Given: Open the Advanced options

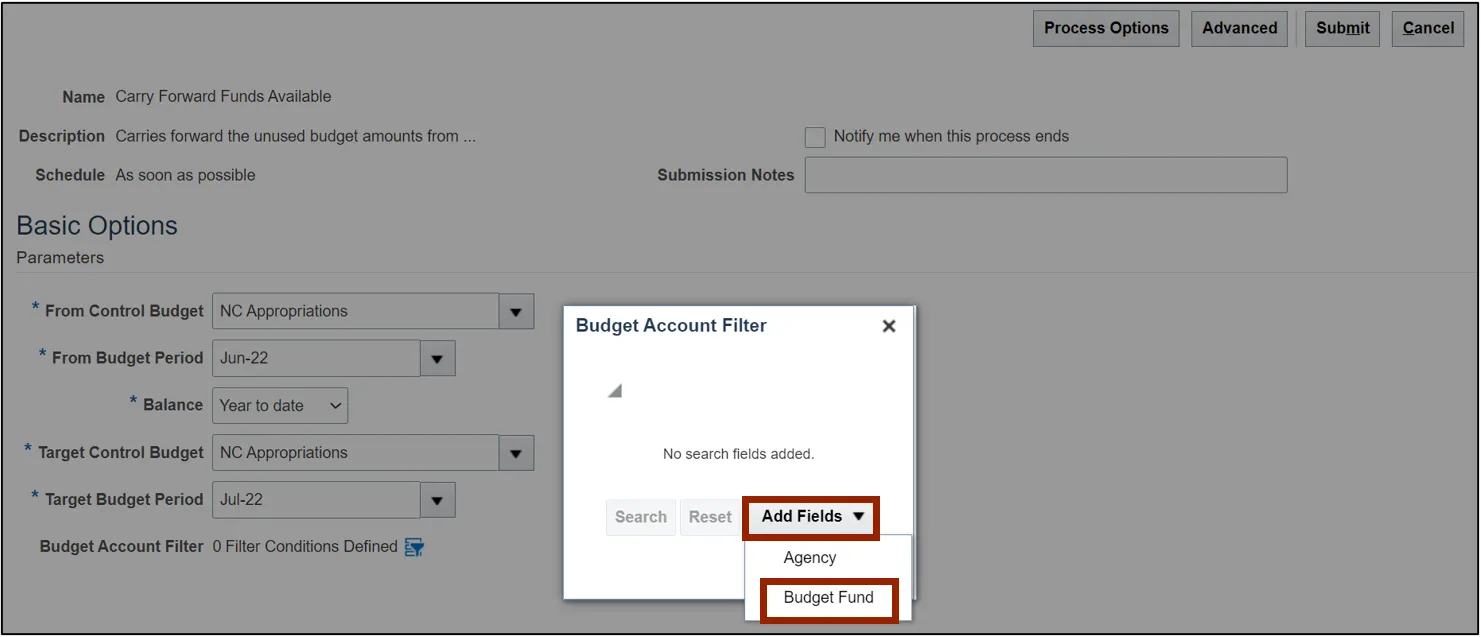Looking at the screenshot, I should coord(1239,28).
